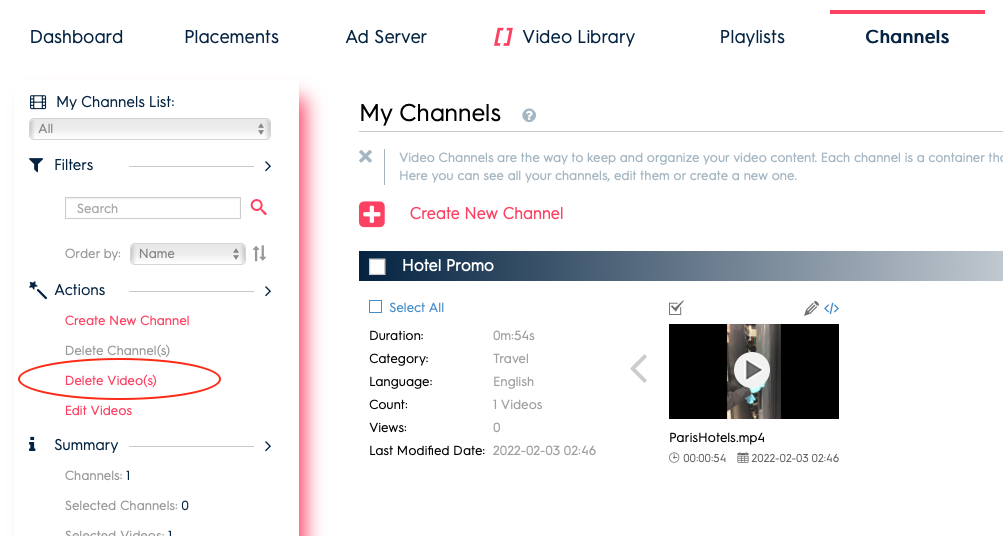Click the funnel Filters icon

[x=36, y=165]
